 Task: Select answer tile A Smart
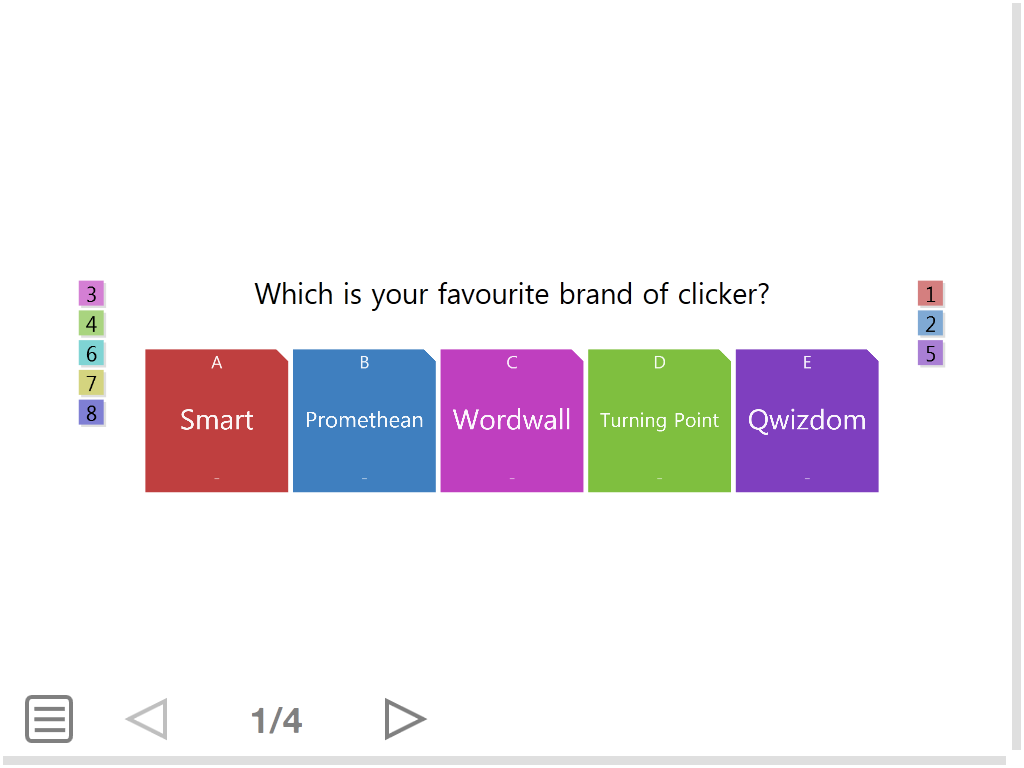(217, 421)
